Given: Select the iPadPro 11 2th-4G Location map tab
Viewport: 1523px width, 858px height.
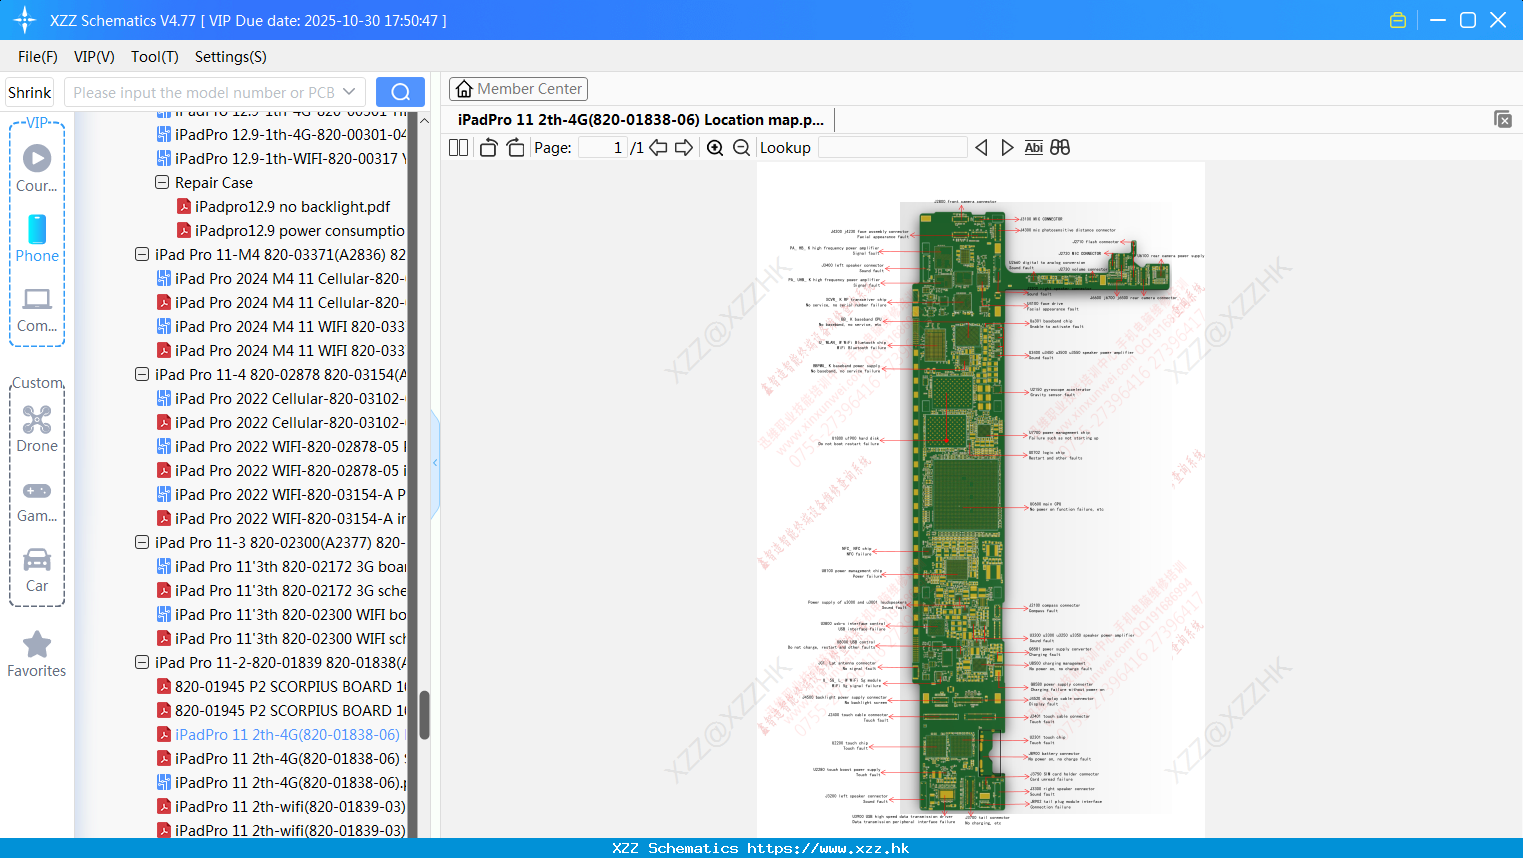Looking at the screenshot, I should tap(640, 119).
